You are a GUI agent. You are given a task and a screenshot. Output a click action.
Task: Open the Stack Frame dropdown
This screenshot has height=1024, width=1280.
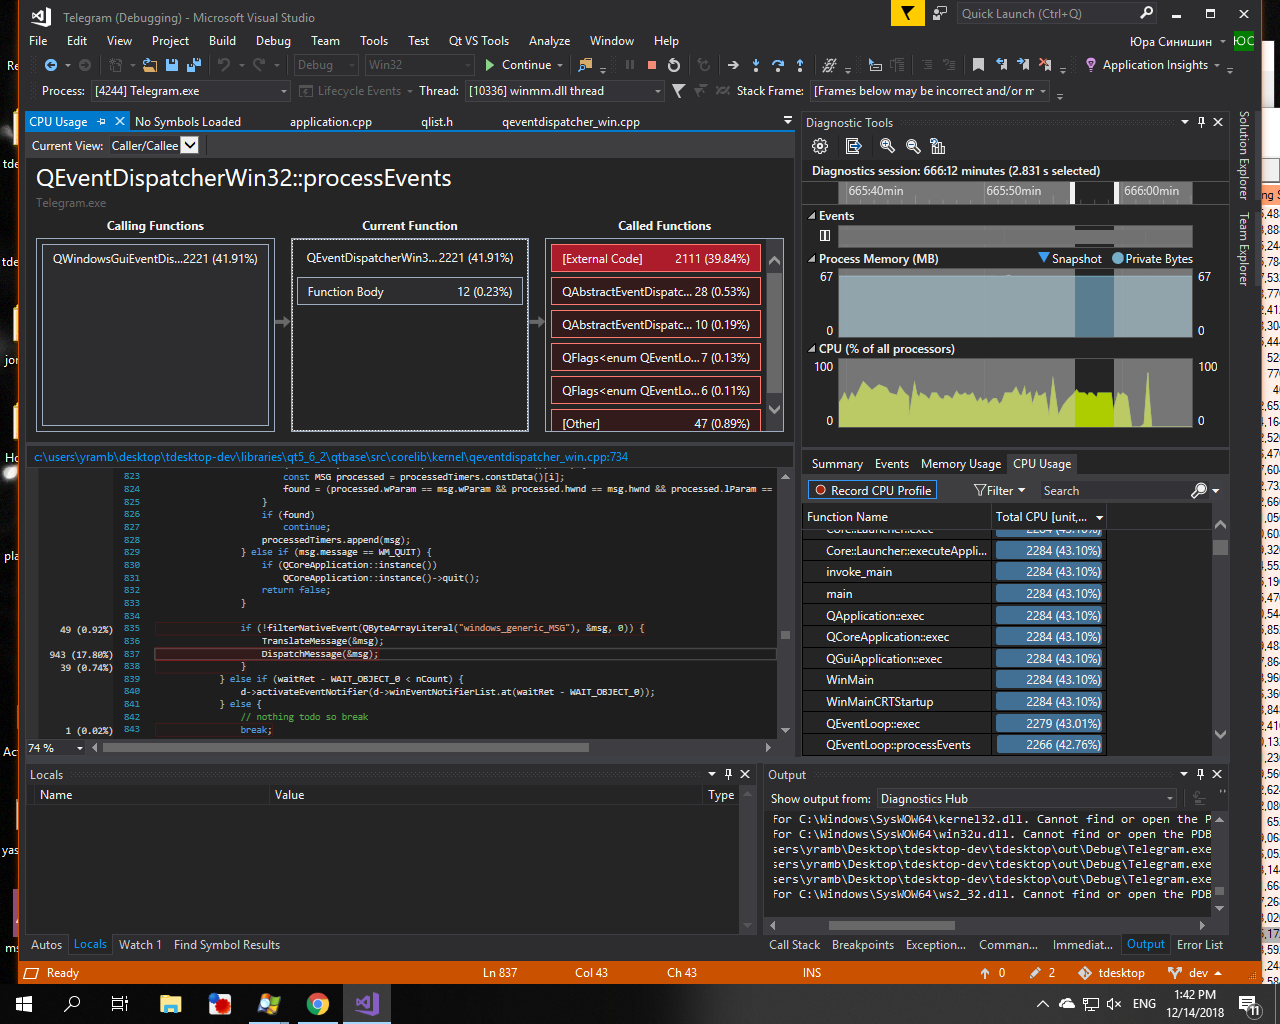tap(1042, 91)
